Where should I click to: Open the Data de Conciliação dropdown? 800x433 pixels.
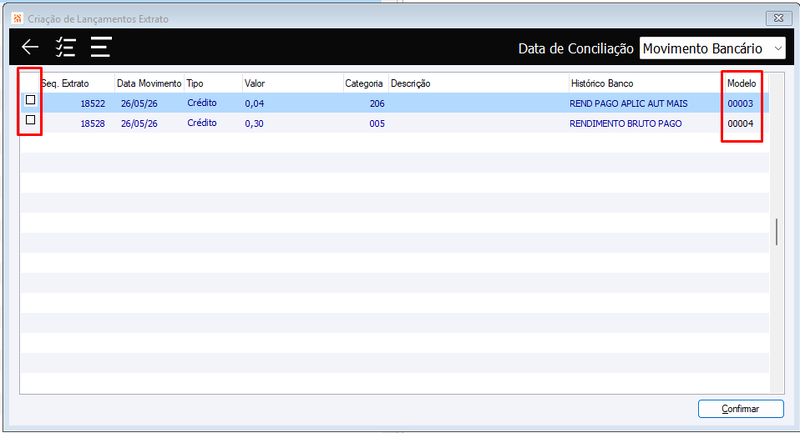point(712,48)
